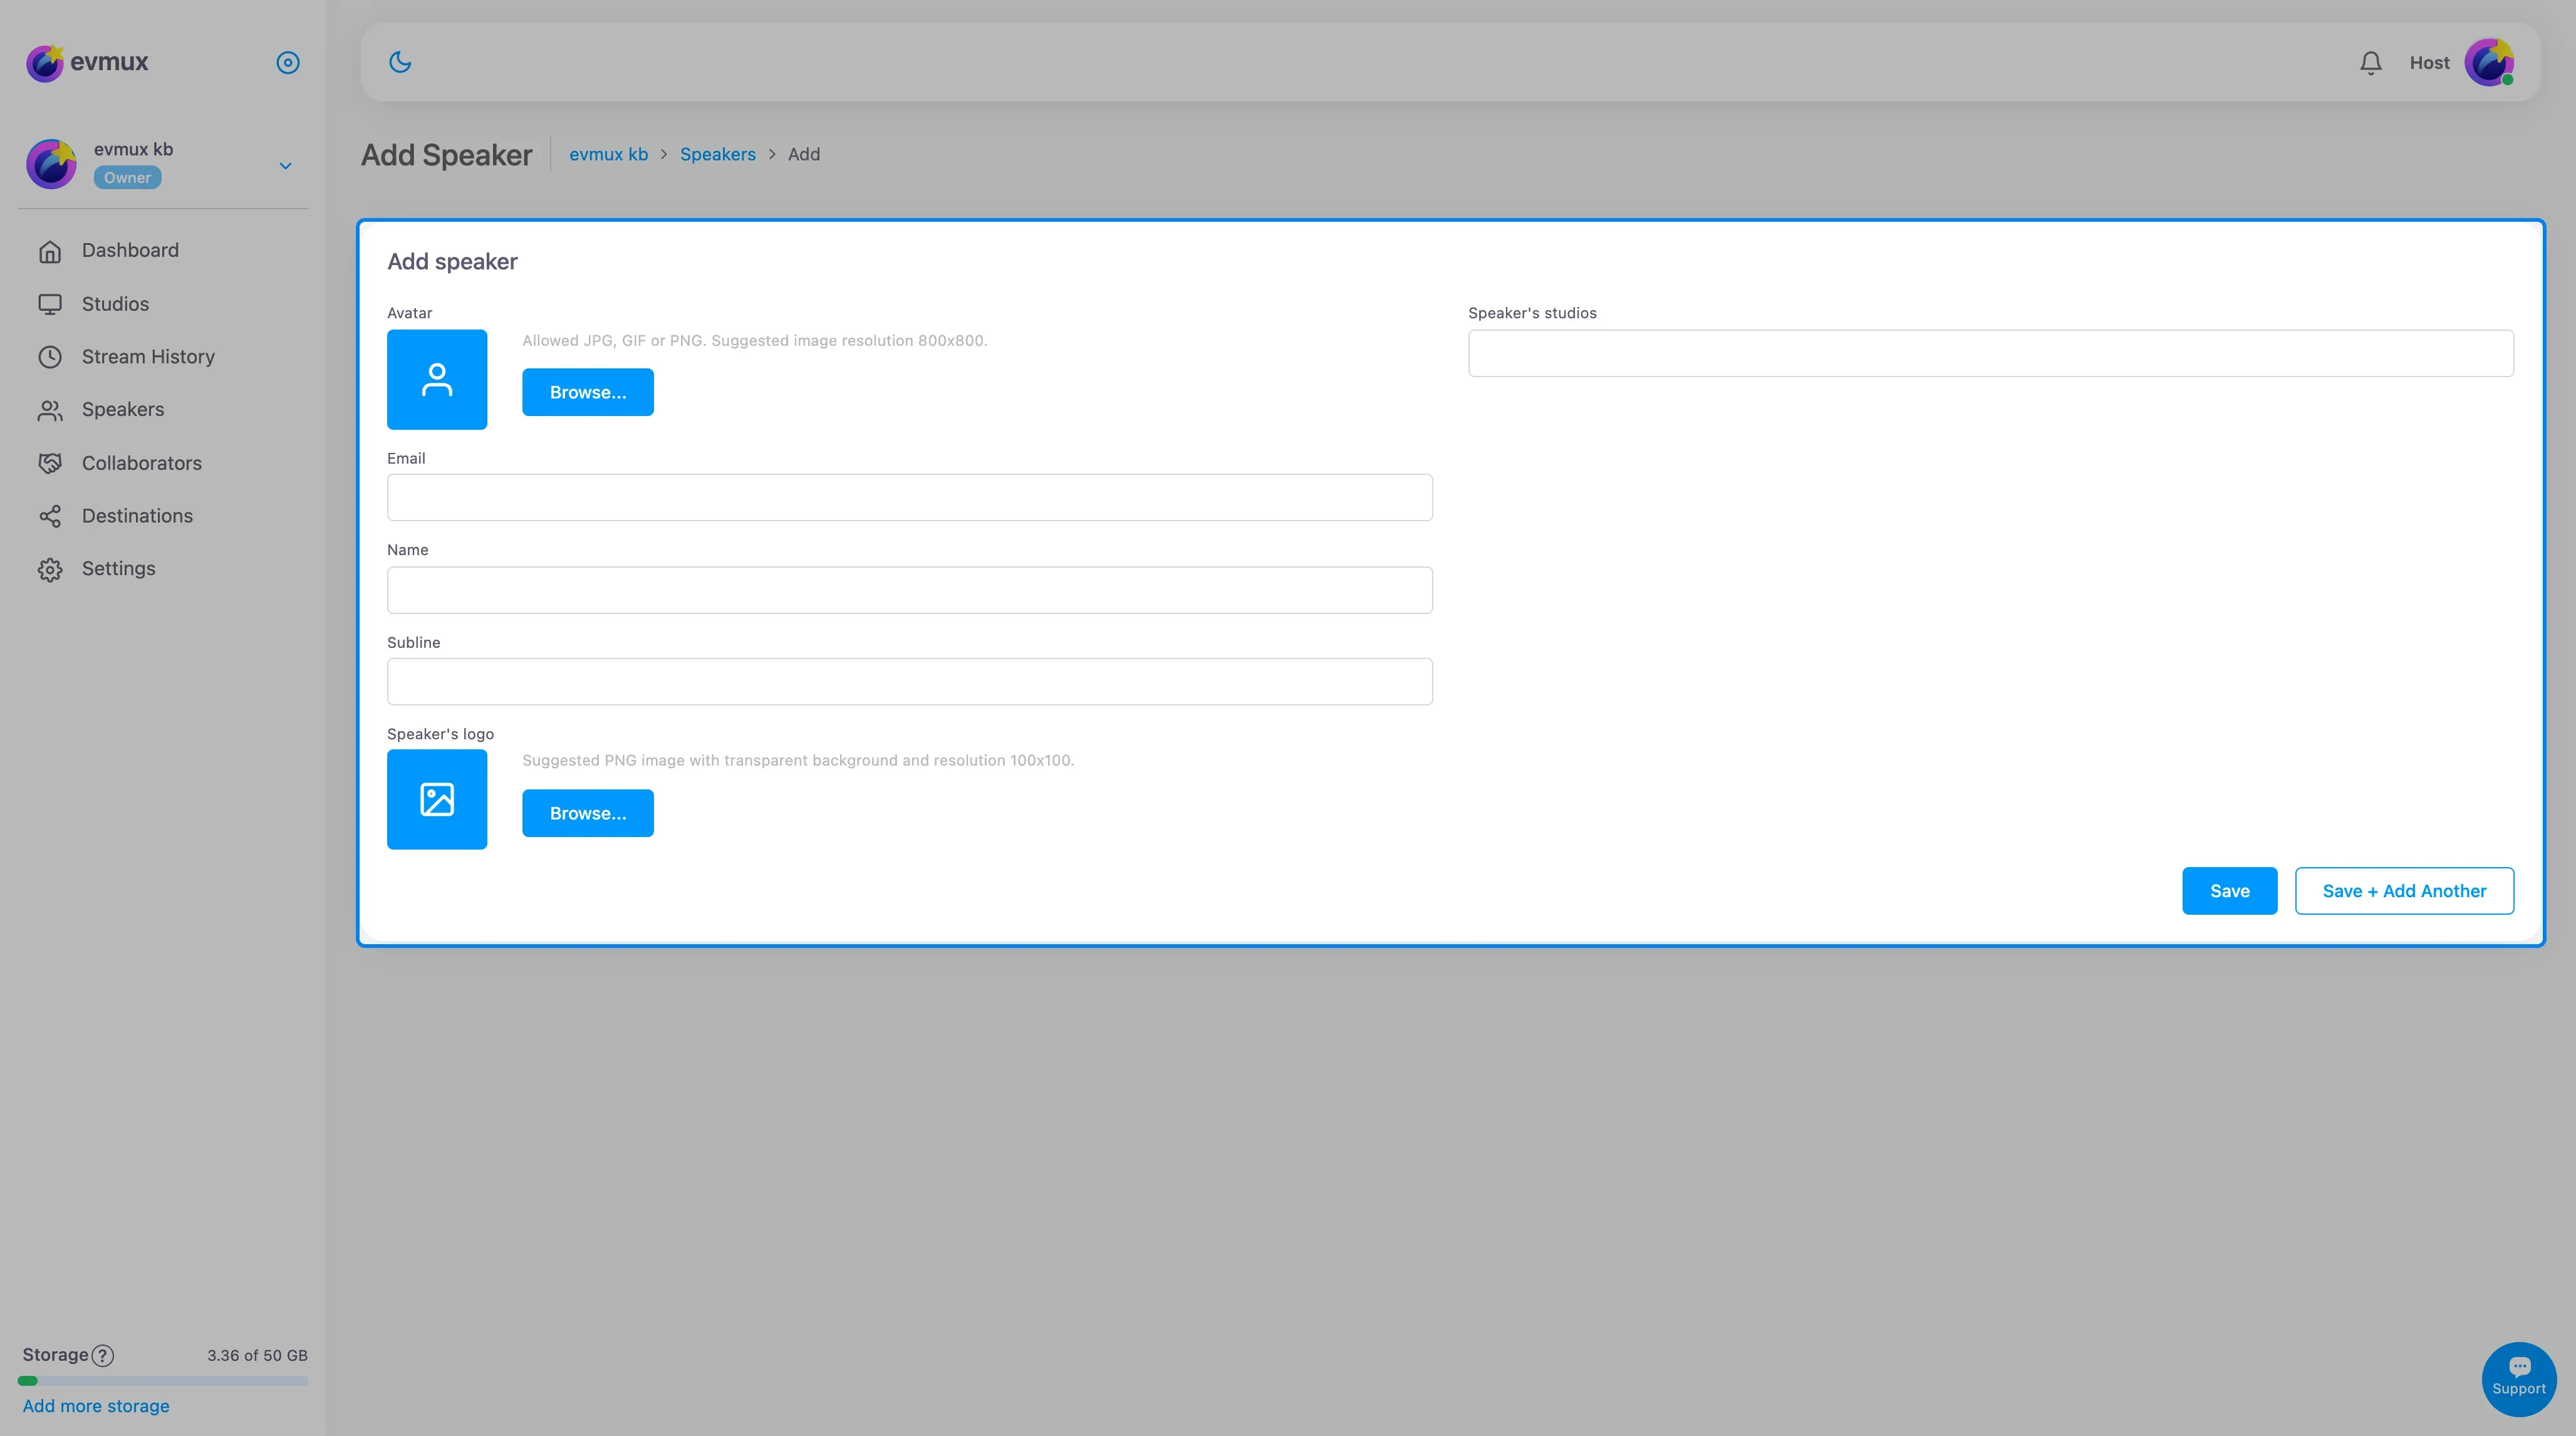This screenshot has width=2576, height=1436.
Task: Click the evmux logo in sidebar
Action: [x=87, y=62]
